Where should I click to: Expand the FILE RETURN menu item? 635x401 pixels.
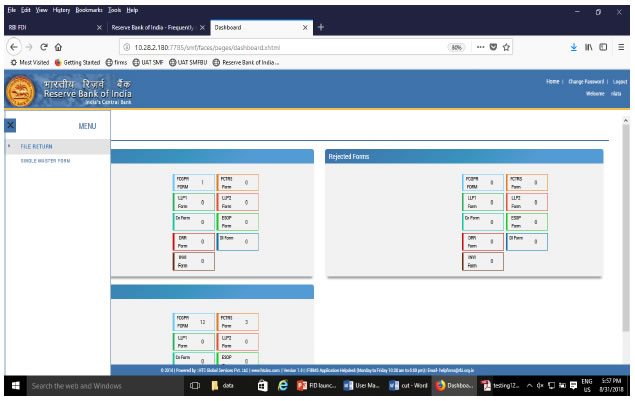coord(36,147)
